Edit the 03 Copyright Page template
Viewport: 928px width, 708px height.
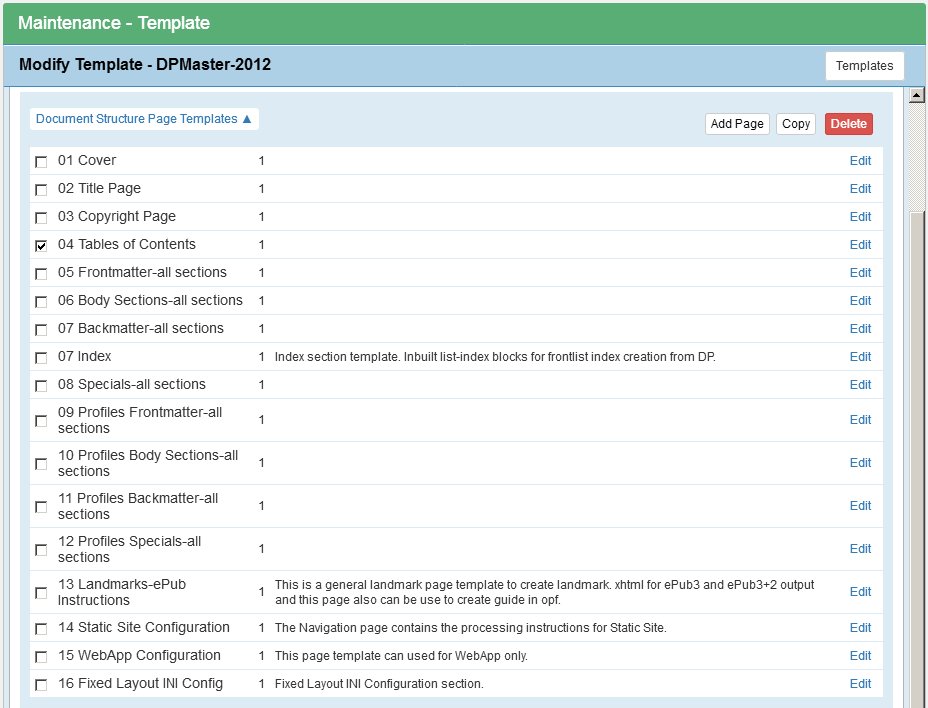click(x=860, y=216)
